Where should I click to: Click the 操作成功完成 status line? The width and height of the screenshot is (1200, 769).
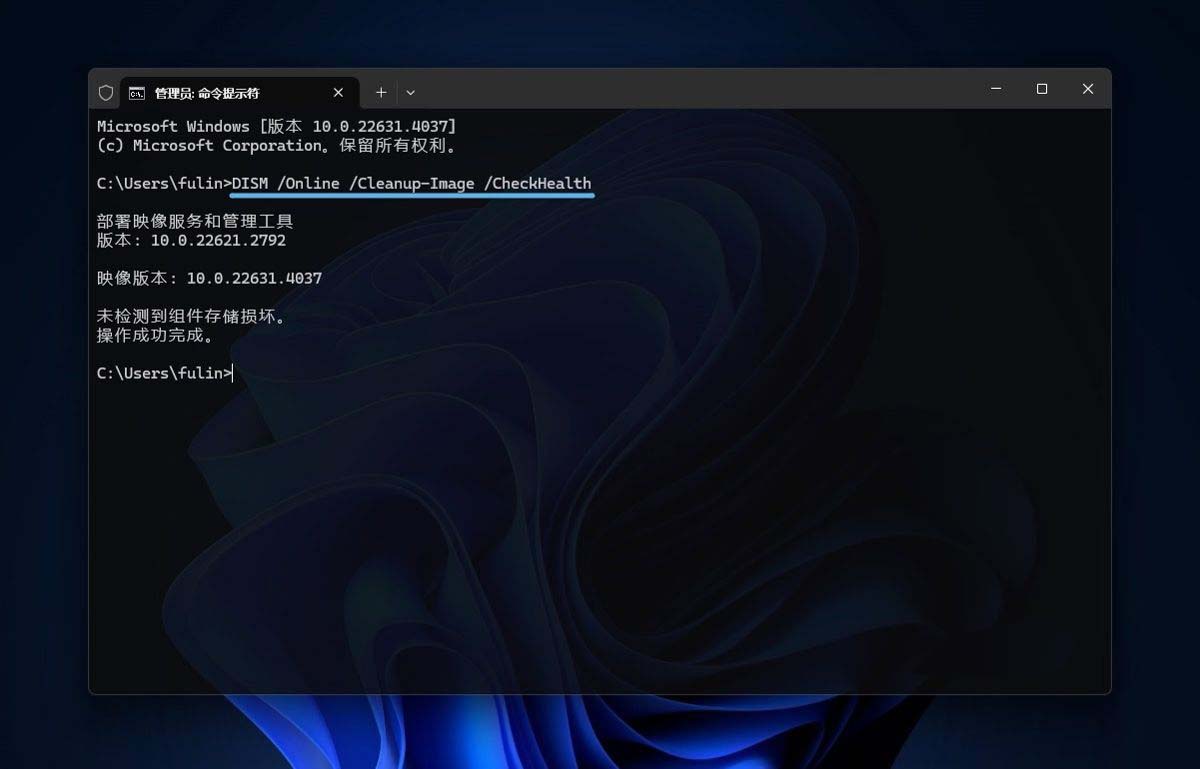coord(155,335)
